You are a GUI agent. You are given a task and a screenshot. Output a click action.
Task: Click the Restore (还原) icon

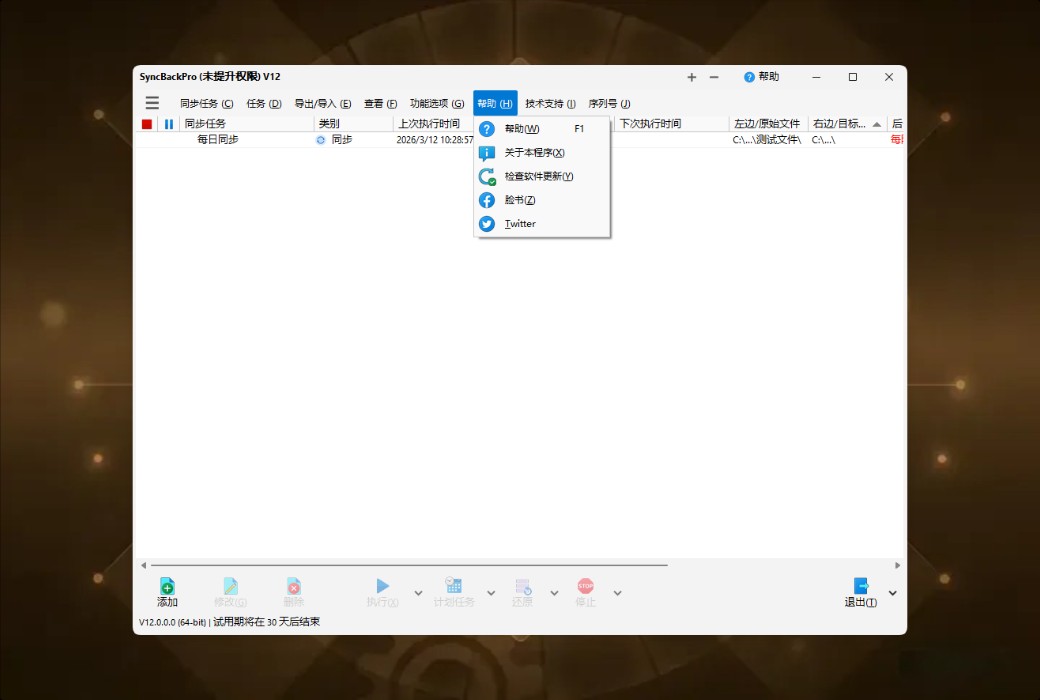pos(522,588)
